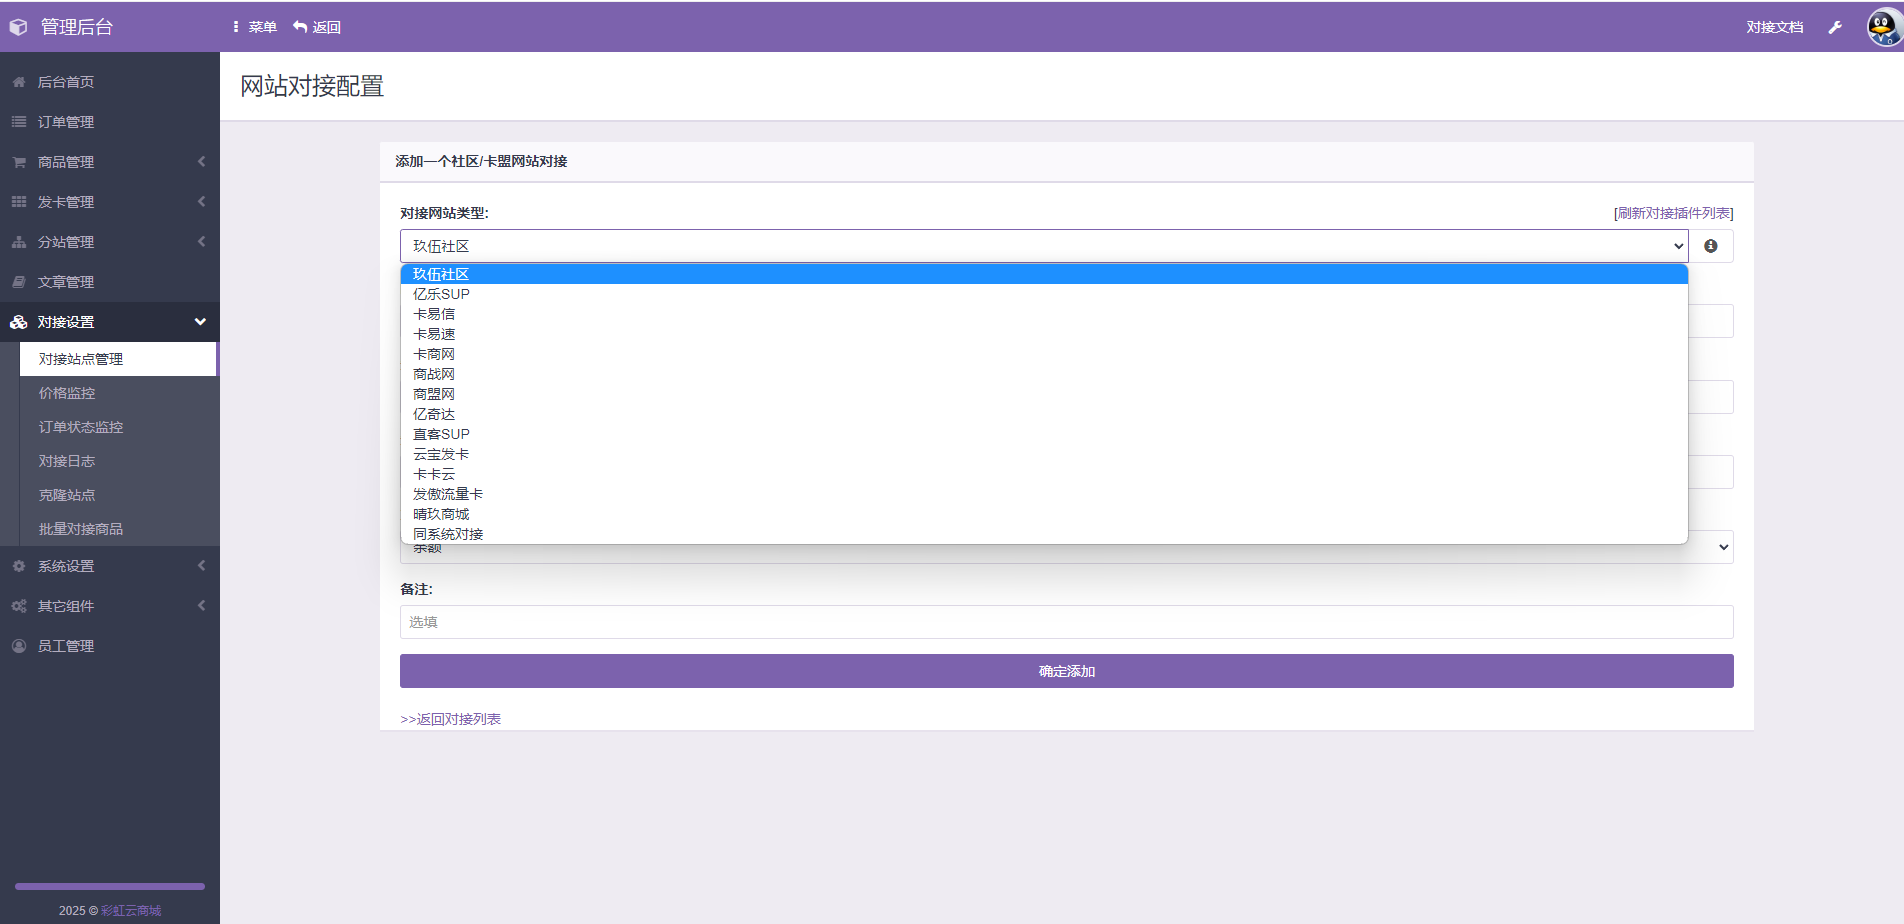Click the 员工管理 user icon
Viewport: 1904px width, 924px height.
pyautogui.click(x=19, y=646)
